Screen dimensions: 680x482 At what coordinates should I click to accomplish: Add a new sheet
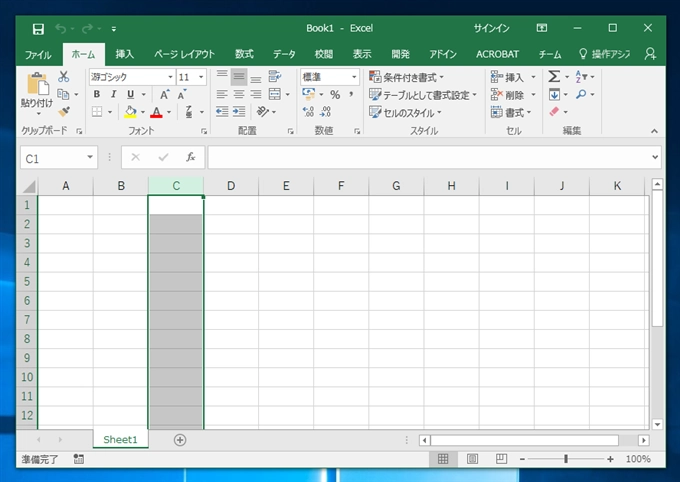[180, 440]
